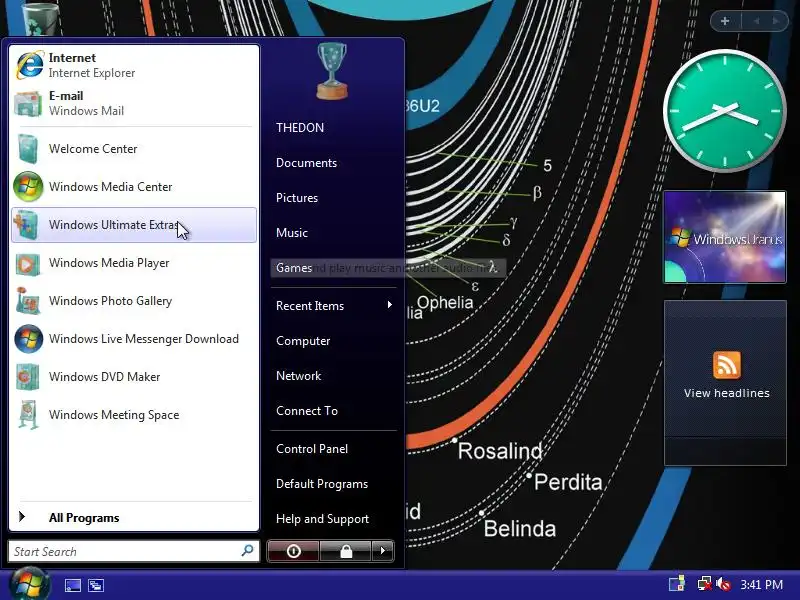800x600 pixels.
Task: Click sidebar next gadgets arrow
Action: pyautogui.click(x=776, y=21)
